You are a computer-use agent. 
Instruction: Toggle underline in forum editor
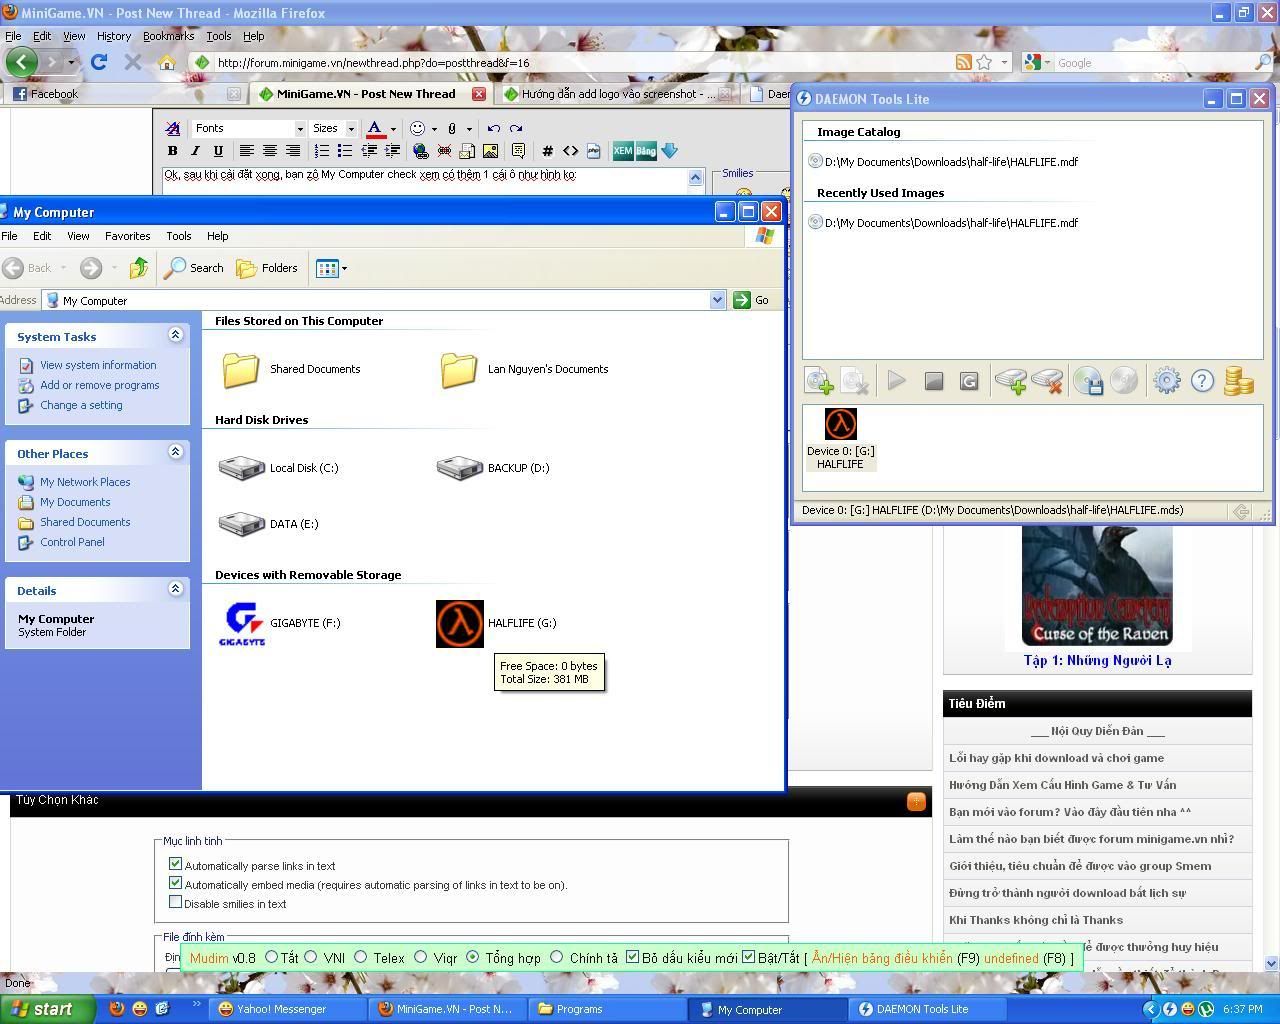[218, 151]
